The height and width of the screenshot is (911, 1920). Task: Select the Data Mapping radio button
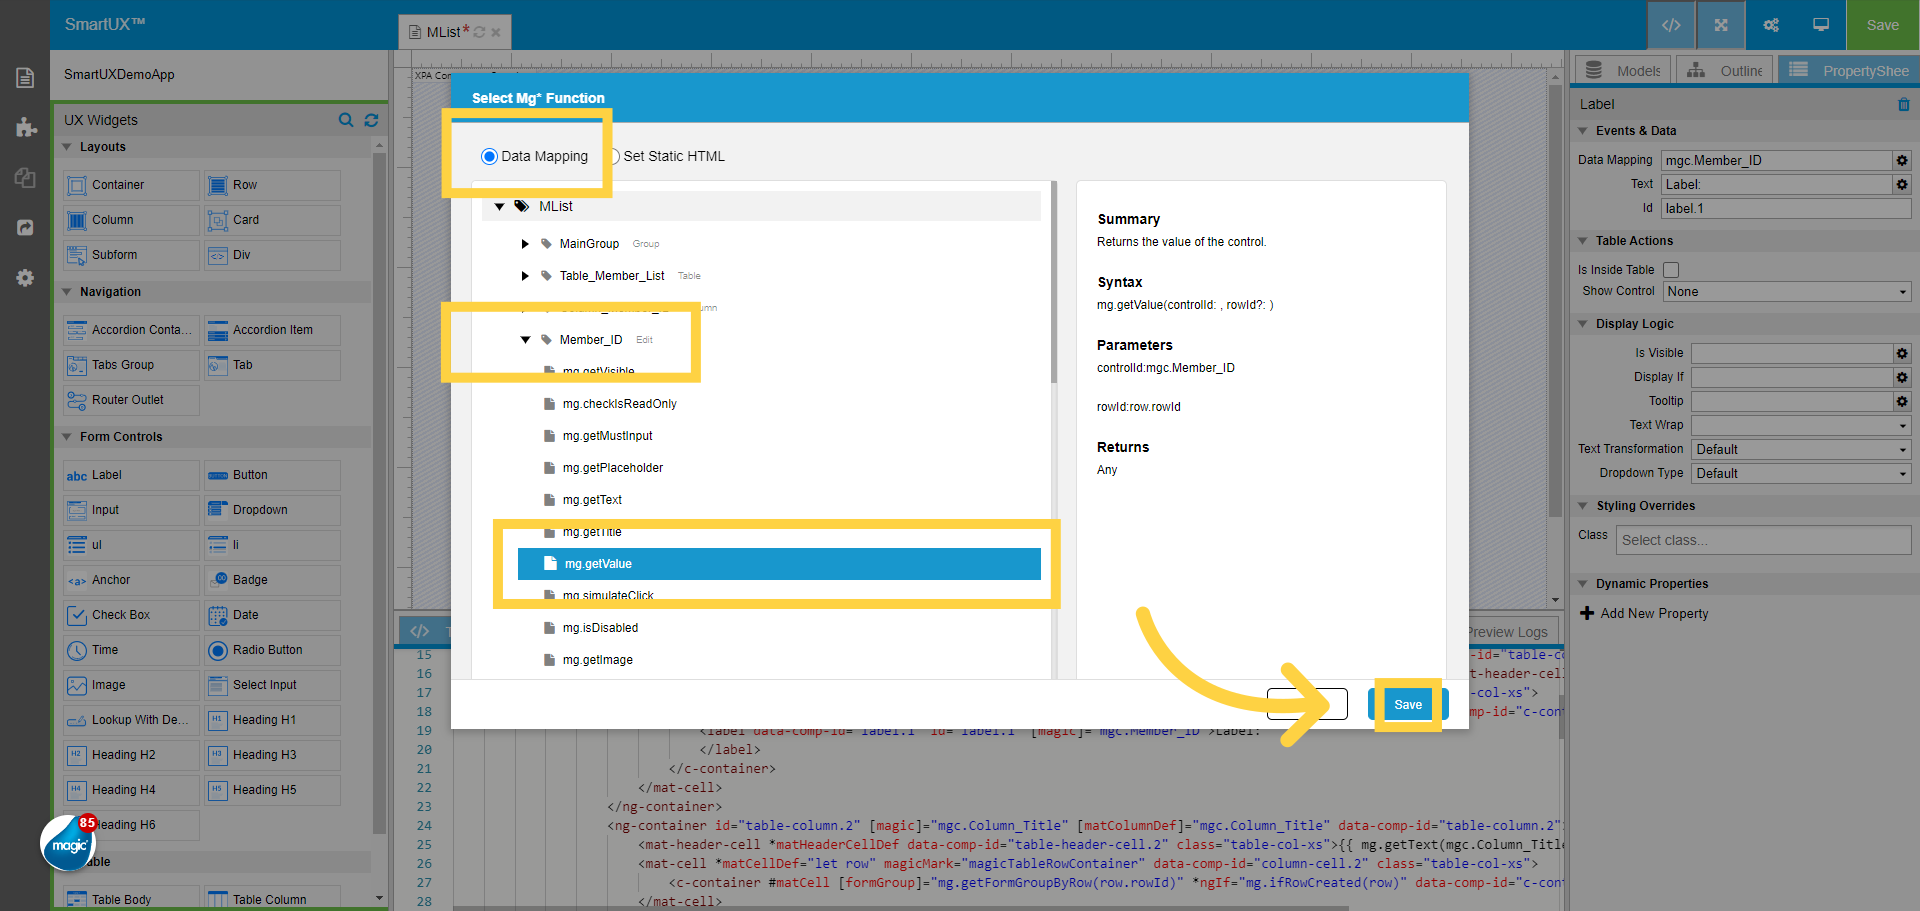click(489, 156)
